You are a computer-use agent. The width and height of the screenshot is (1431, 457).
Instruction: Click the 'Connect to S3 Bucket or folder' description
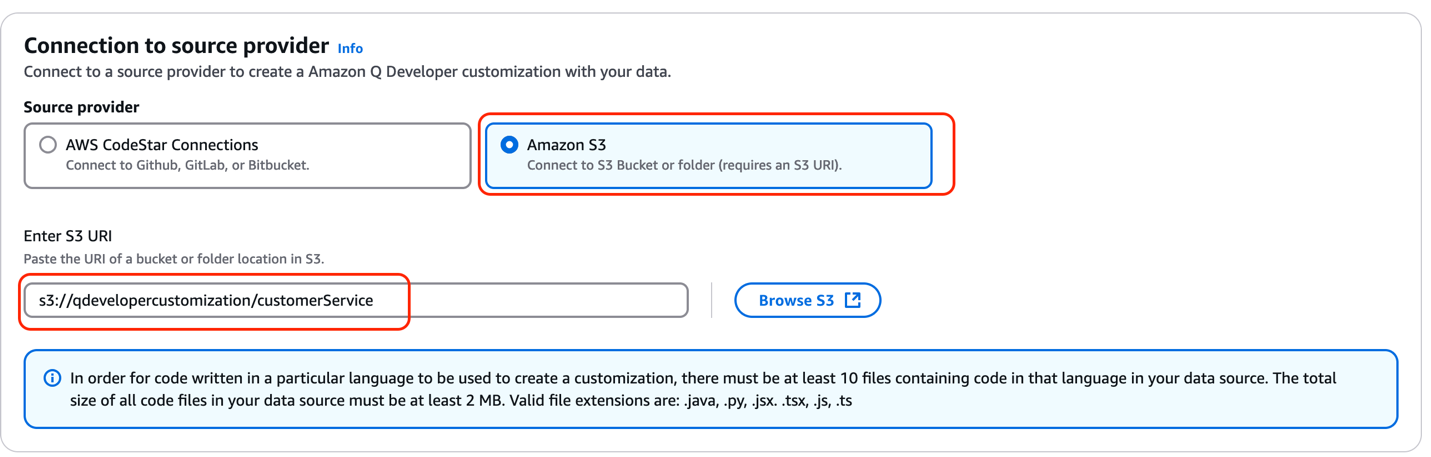point(684,165)
